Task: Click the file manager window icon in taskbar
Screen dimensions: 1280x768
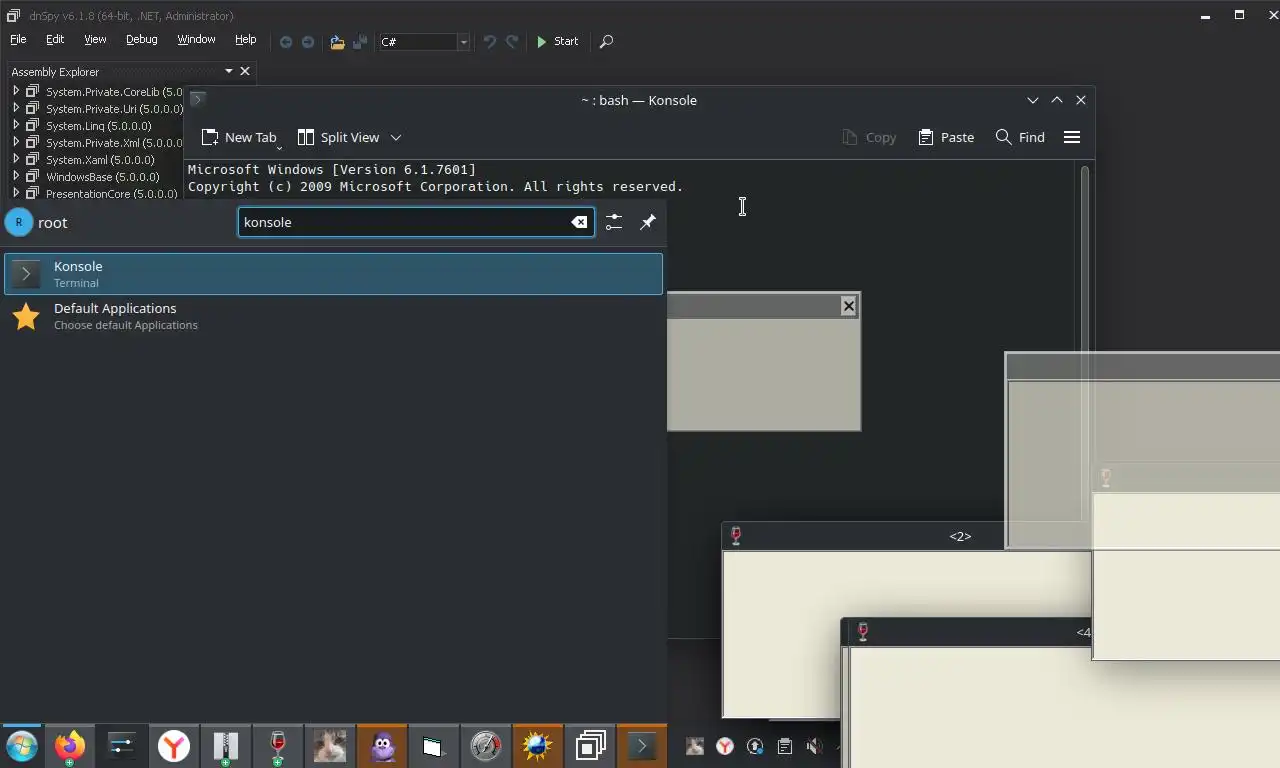Action: (x=434, y=746)
